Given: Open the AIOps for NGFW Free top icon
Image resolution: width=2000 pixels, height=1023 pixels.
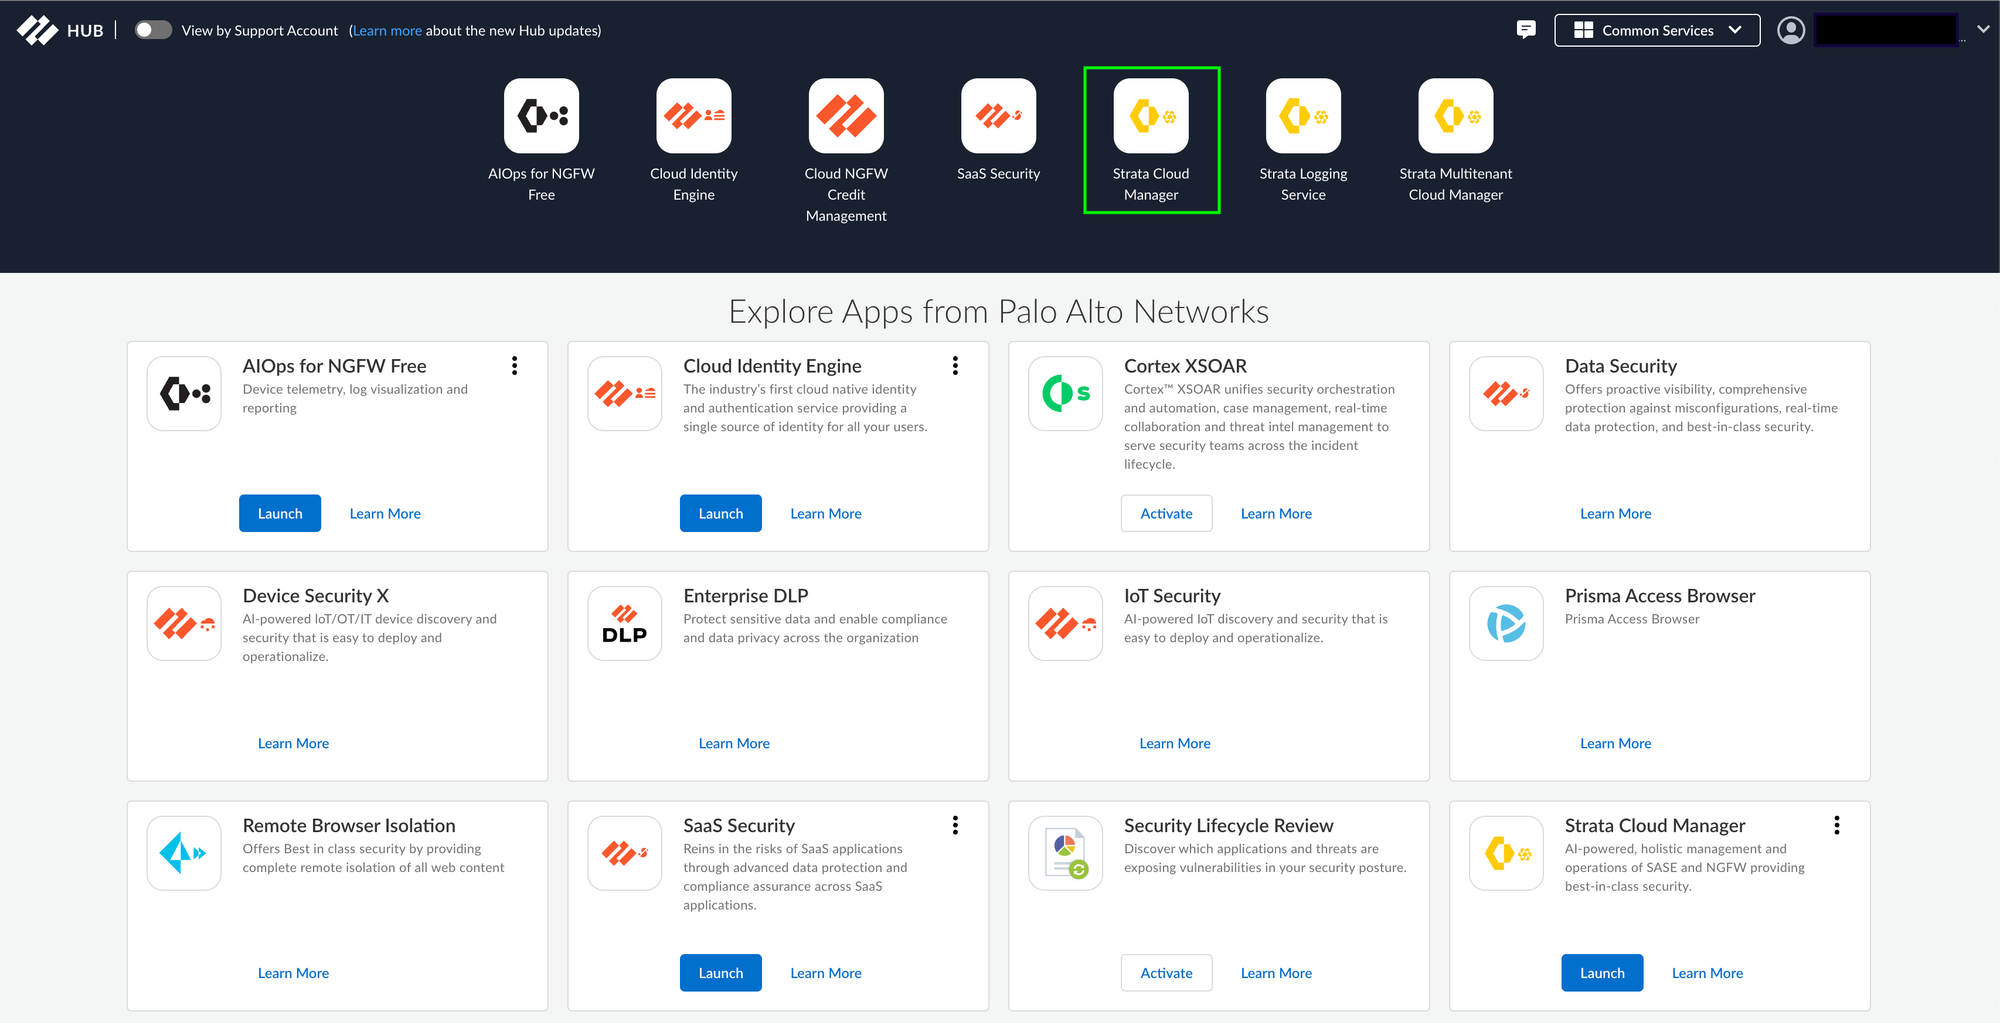Looking at the screenshot, I should point(541,116).
